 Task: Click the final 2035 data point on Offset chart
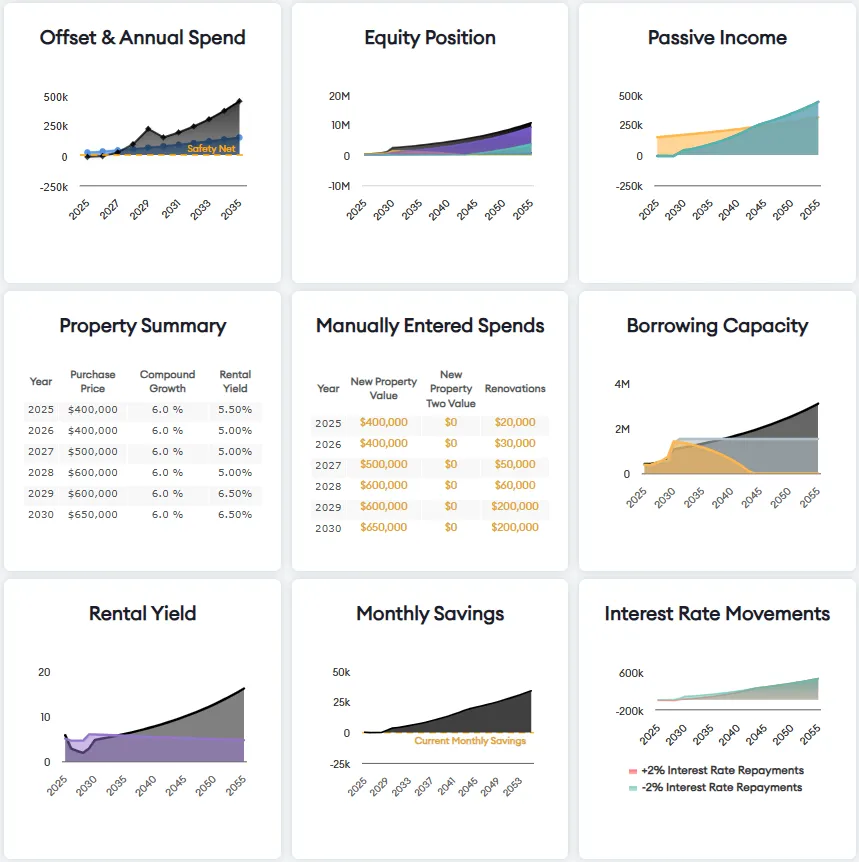pyautogui.click(x=240, y=101)
